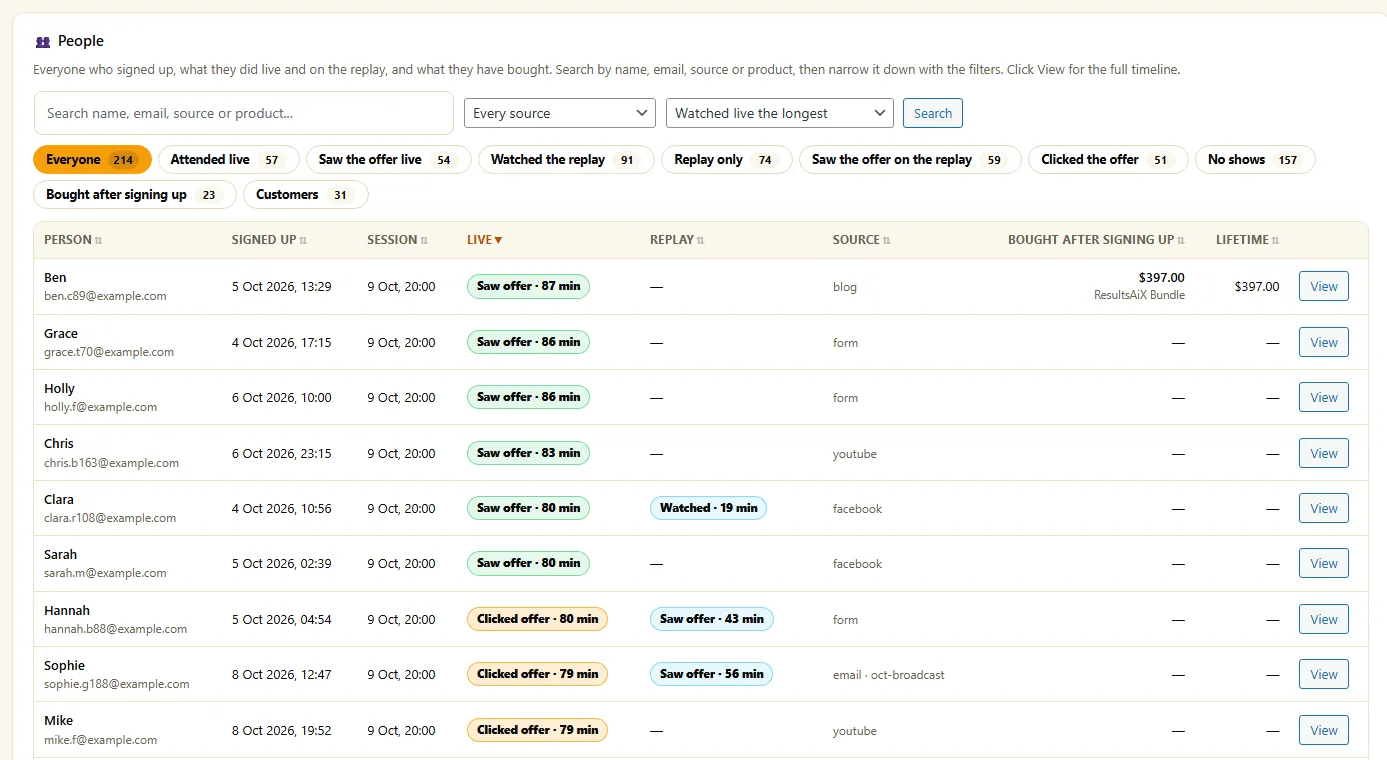The height and width of the screenshot is (760, 1387).
Task: Sort by the Source column
Action: (862, 240)
